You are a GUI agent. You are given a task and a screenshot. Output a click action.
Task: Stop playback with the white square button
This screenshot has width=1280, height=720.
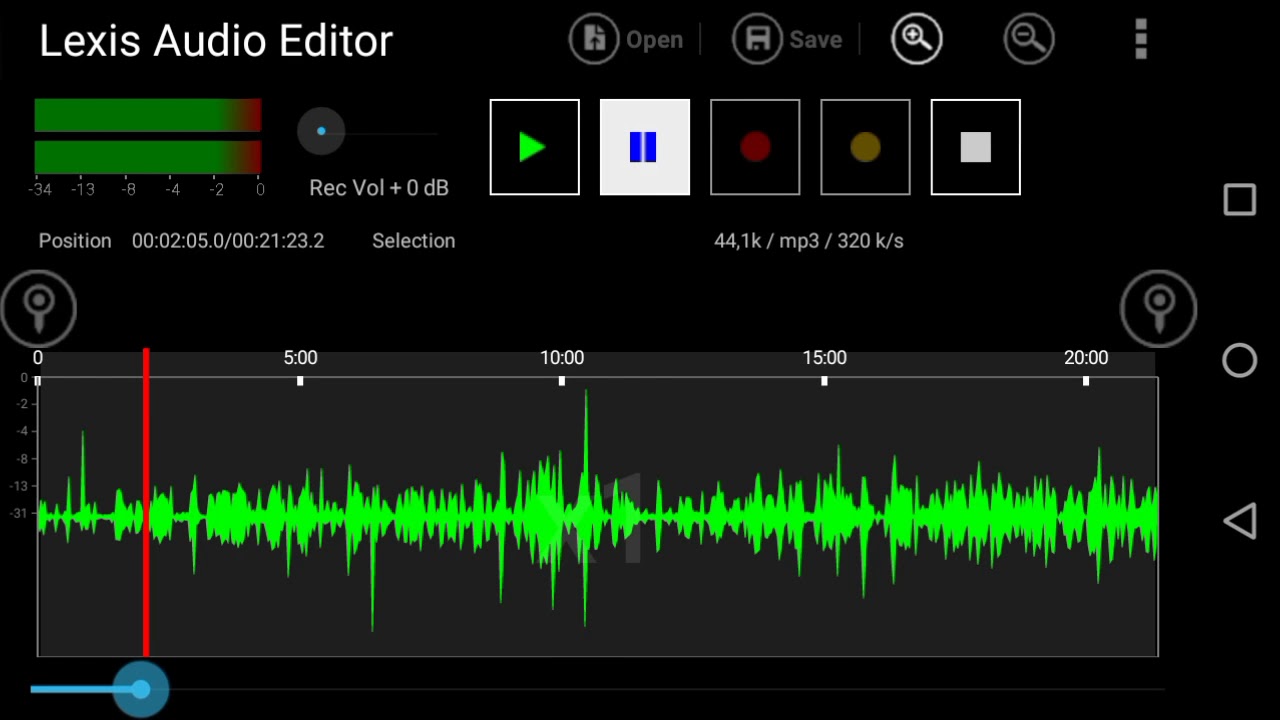pos(975,147)
